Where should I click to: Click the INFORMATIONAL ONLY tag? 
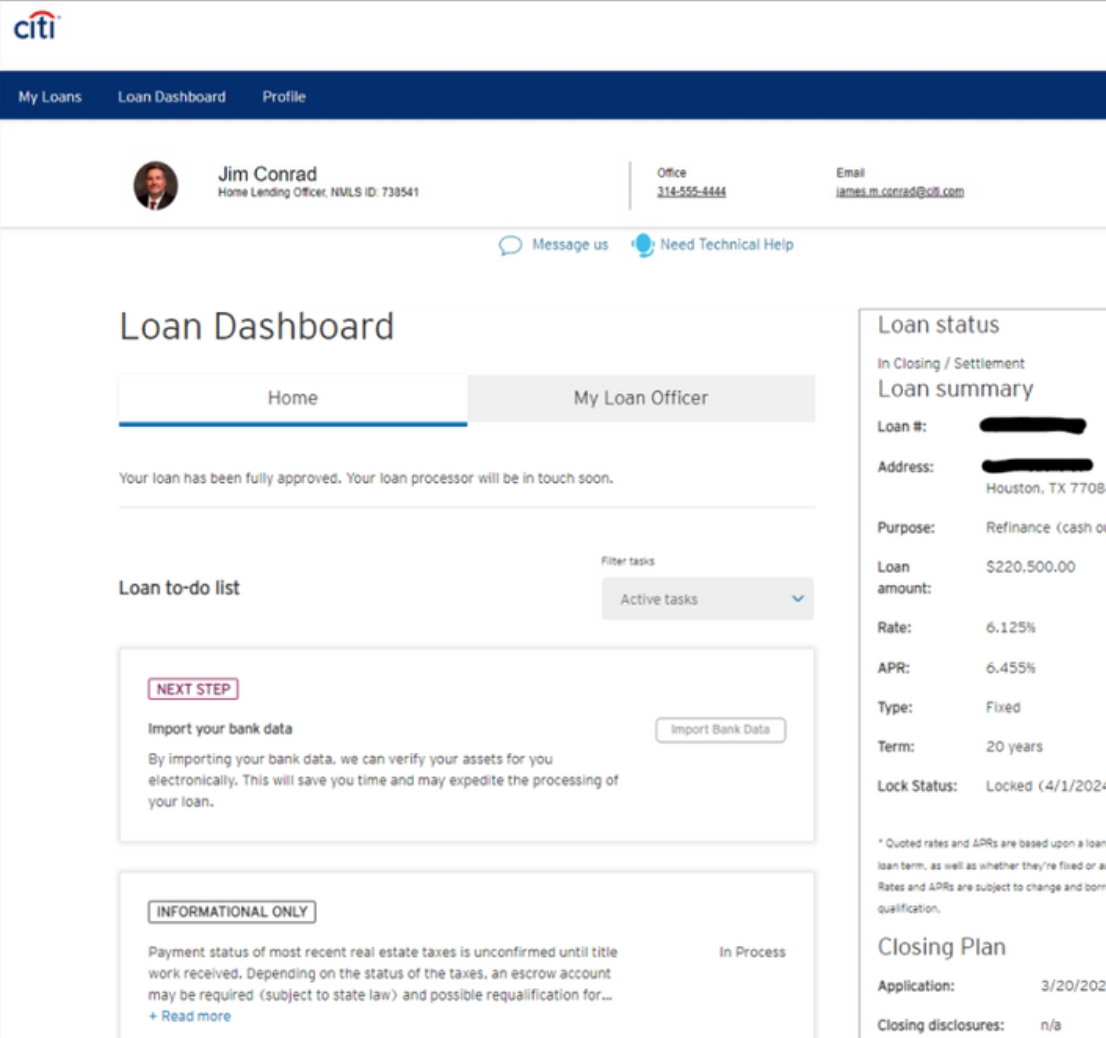(x=232, y=912)
